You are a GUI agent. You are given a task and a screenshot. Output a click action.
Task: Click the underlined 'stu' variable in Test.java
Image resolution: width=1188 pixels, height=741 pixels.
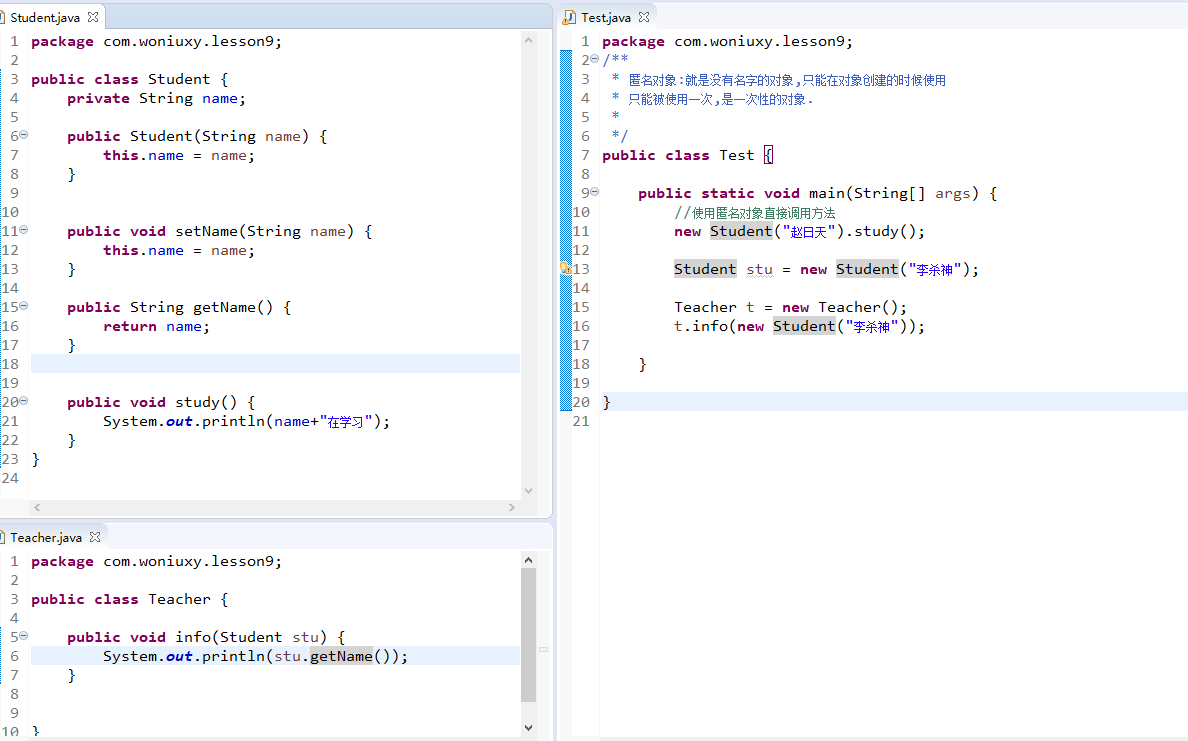pos(760,270)
